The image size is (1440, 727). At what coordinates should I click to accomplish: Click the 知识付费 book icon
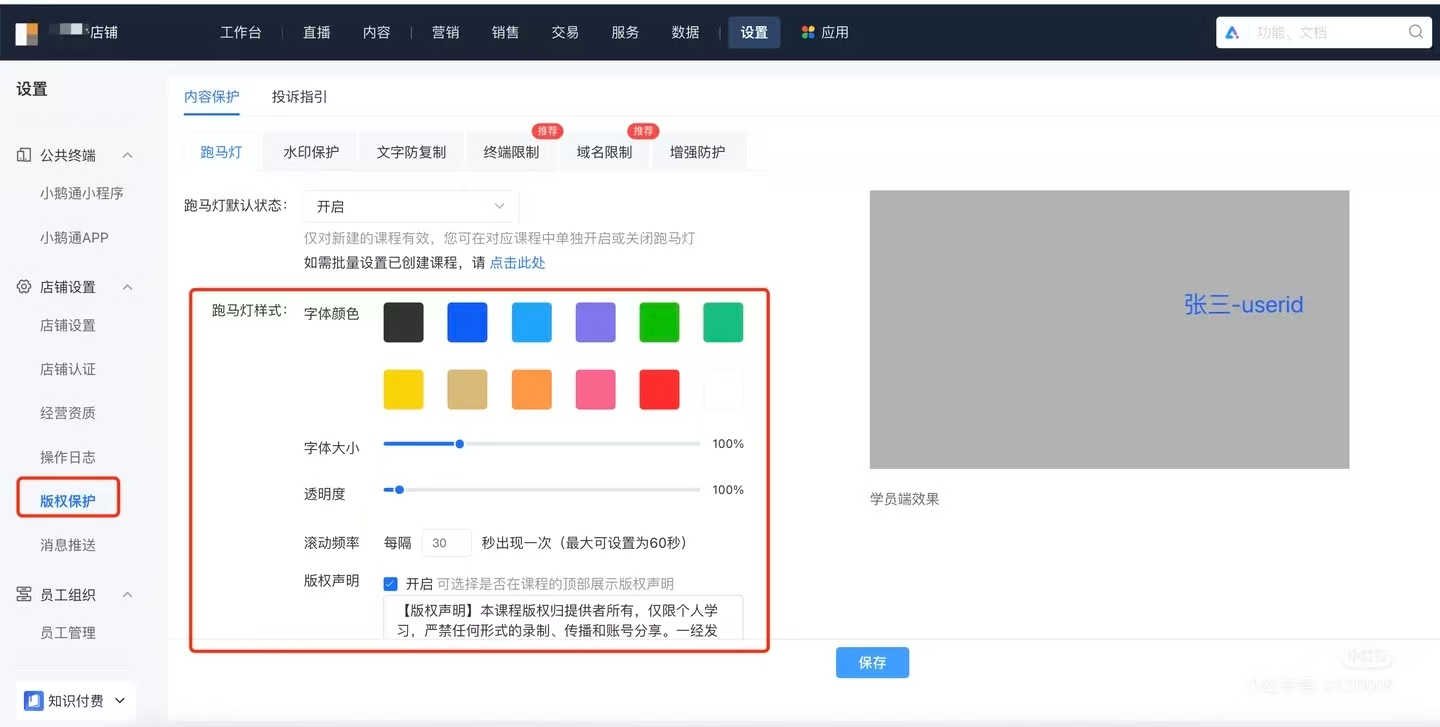point(34,700)
